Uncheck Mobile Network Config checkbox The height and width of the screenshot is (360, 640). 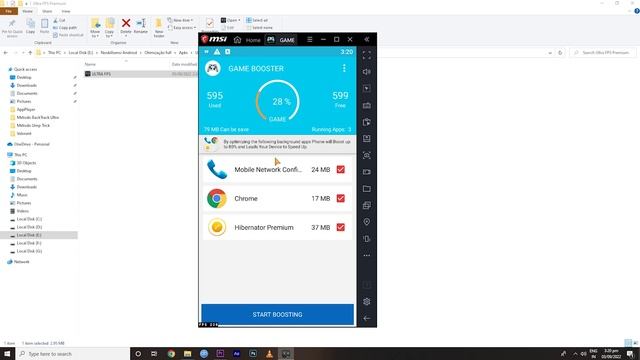(340, 169)
